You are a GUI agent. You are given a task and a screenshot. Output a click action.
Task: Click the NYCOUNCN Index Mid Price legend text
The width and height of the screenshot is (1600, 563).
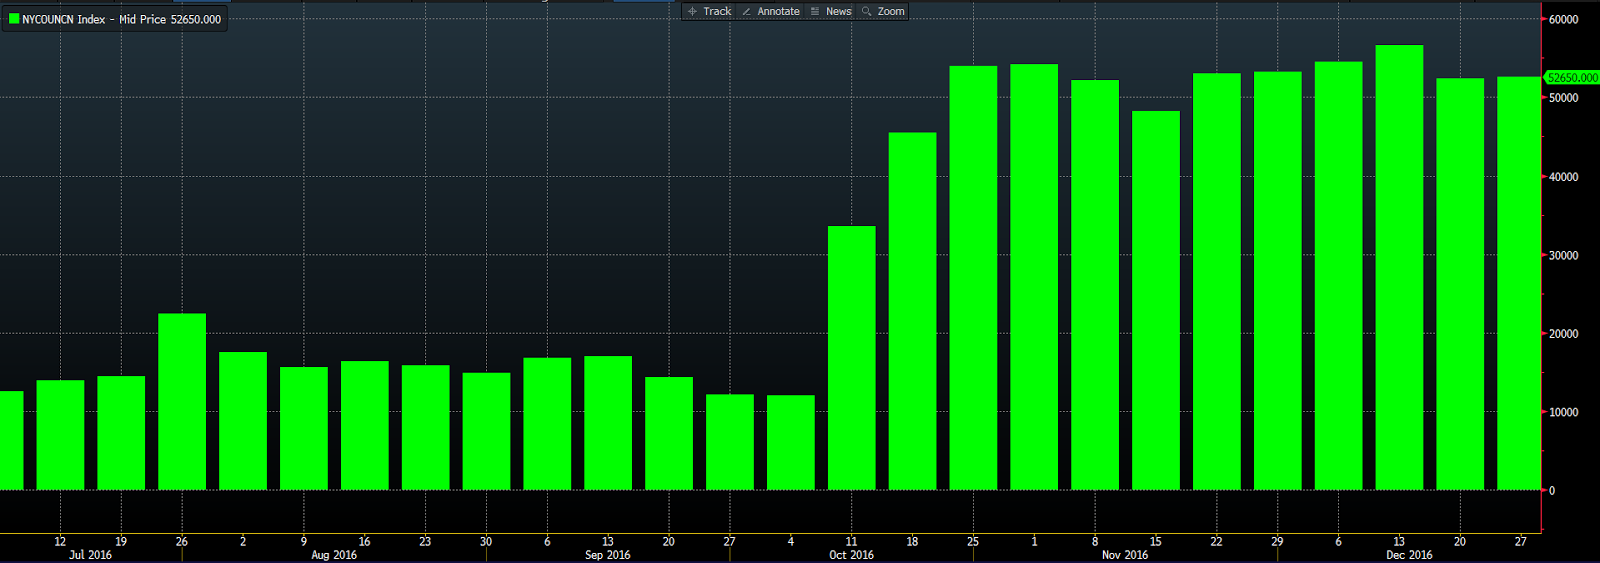pyautogui.click(x=121, y=19)
